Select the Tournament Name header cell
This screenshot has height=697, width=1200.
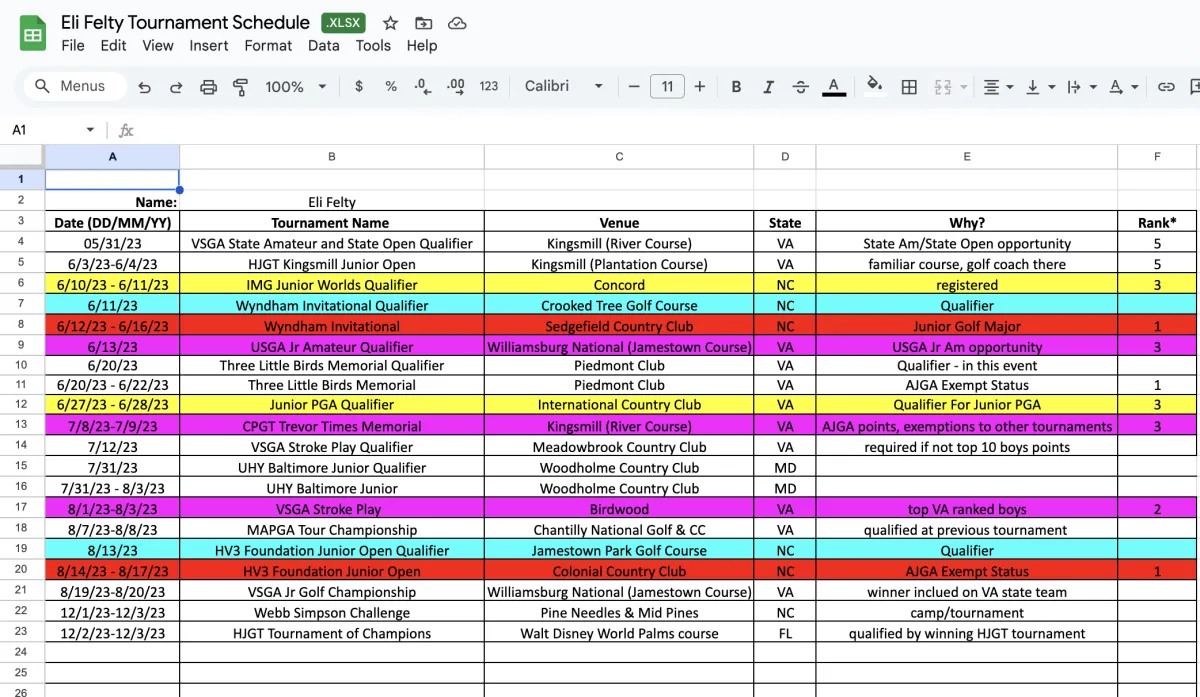pyautogui.click(x=332, y=223)
